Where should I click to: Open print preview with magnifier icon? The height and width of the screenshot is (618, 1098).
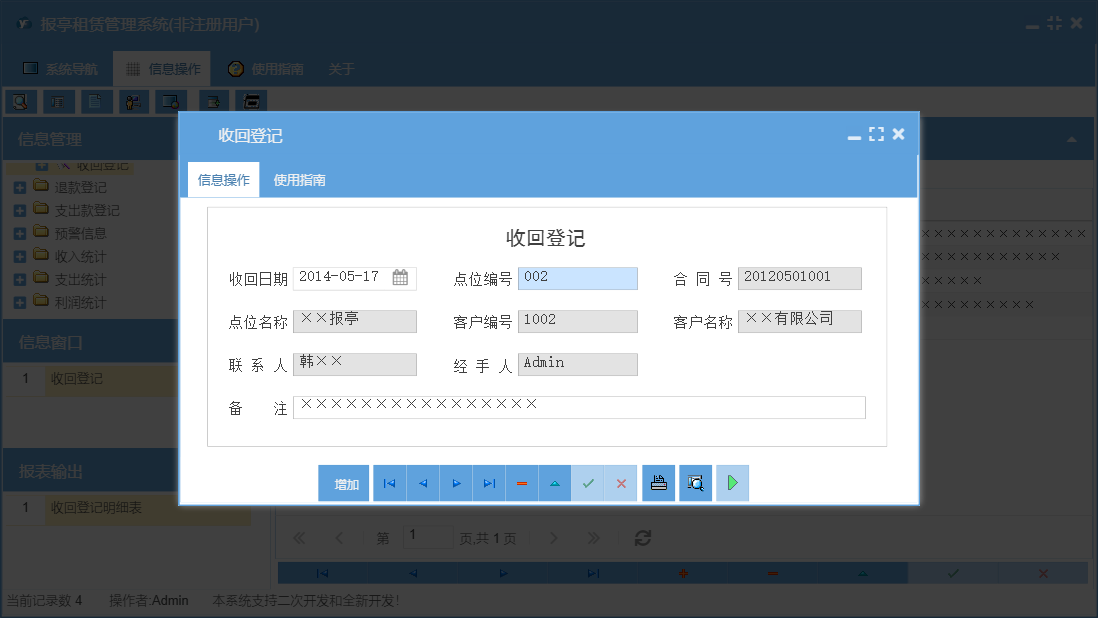click(x=695, y=483)
